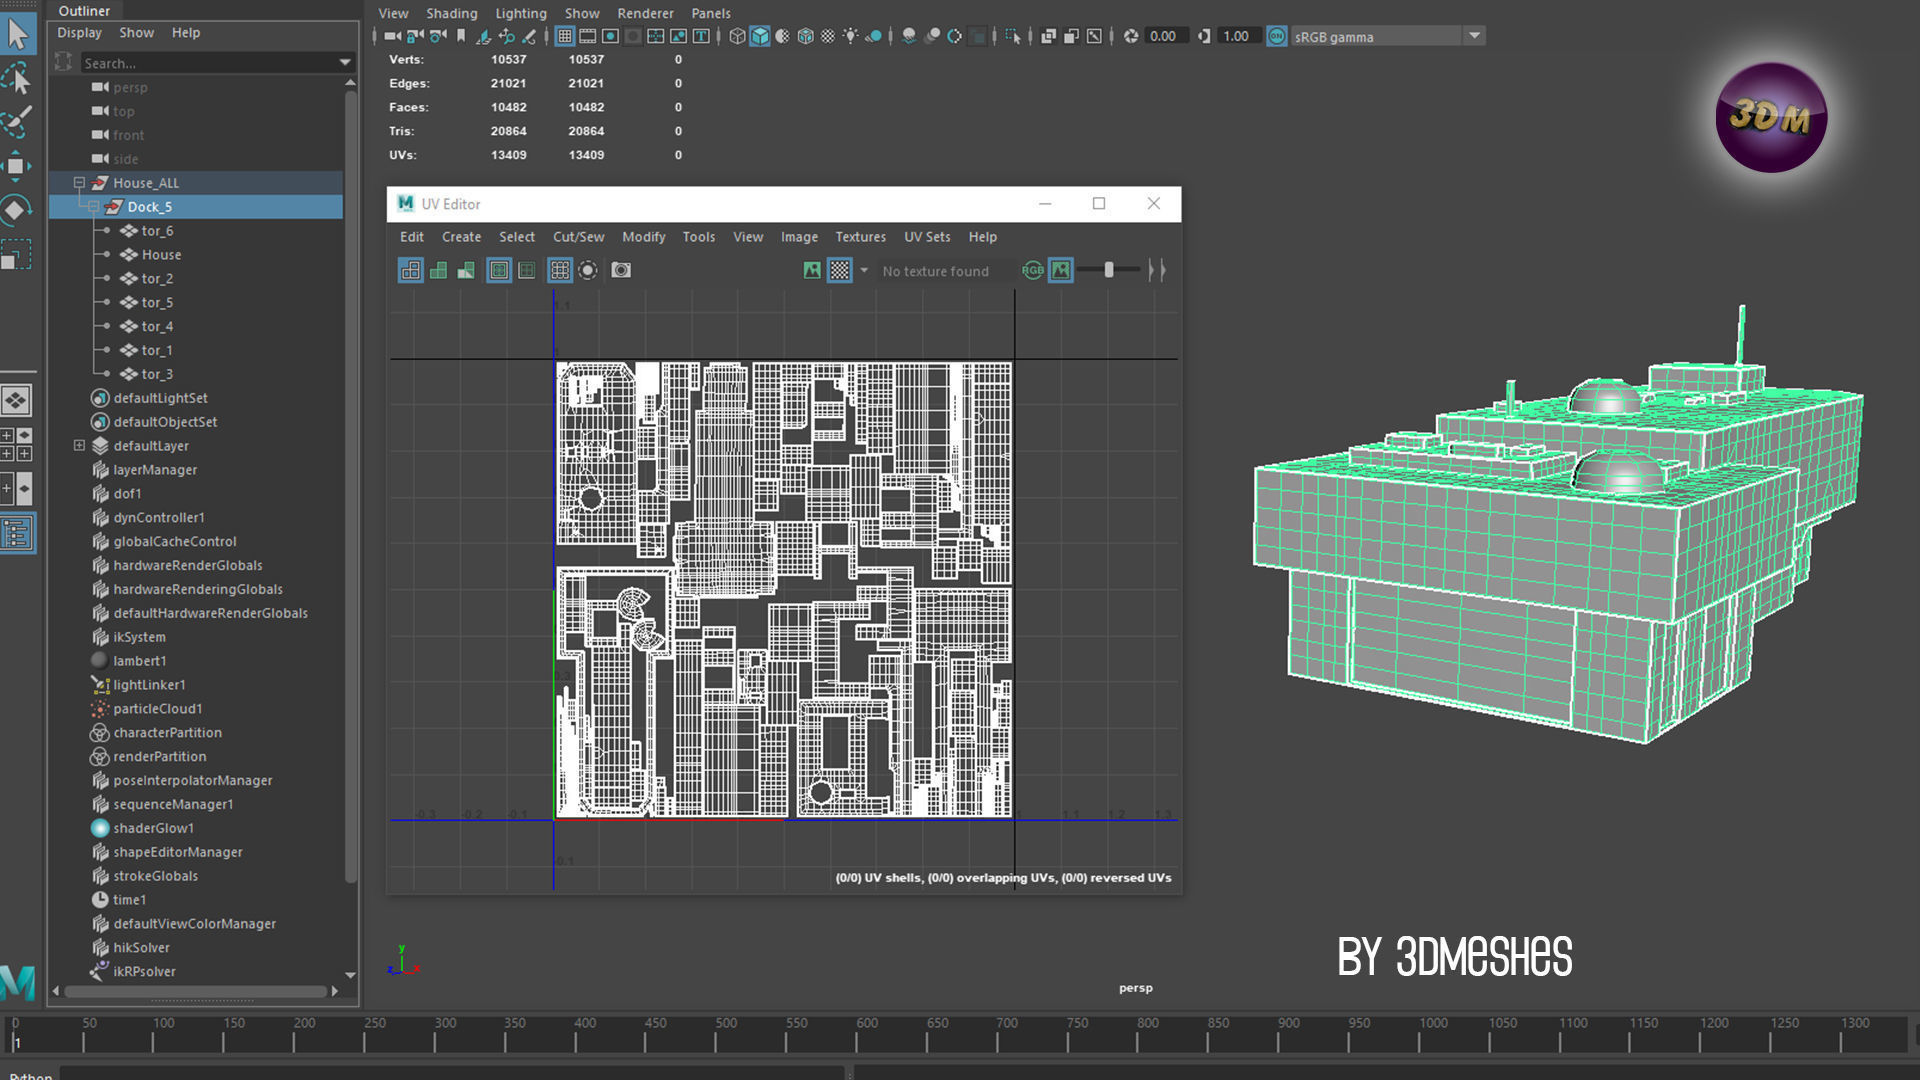Expand the defaultLayer node

79,446
